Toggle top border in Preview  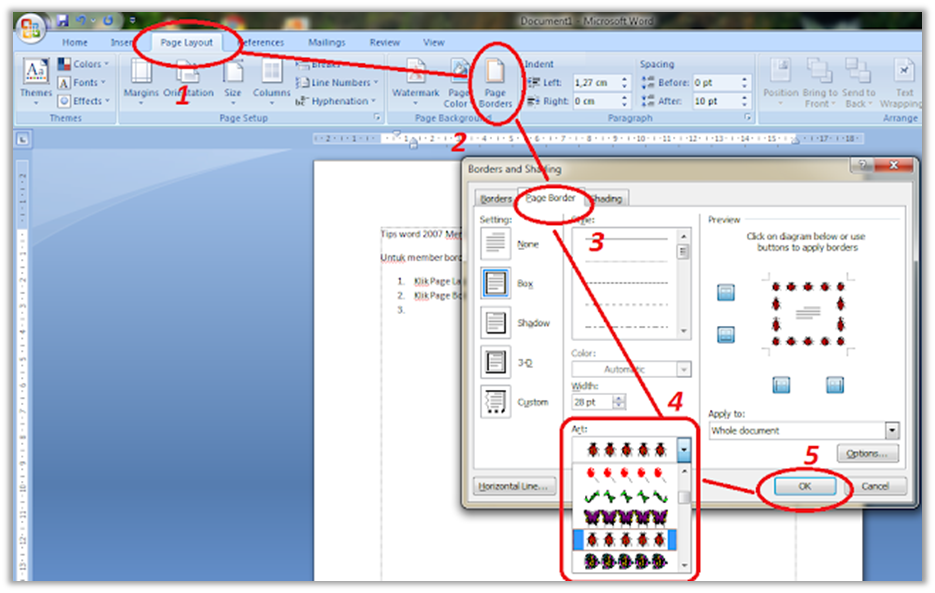coord(726,292)
